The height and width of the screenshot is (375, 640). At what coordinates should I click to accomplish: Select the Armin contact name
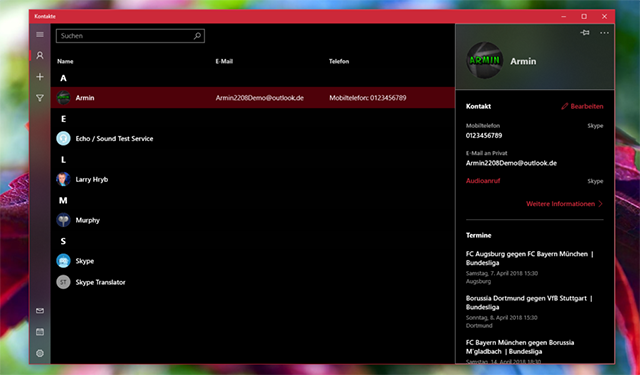pyautogui.click(x=85, y=98)
